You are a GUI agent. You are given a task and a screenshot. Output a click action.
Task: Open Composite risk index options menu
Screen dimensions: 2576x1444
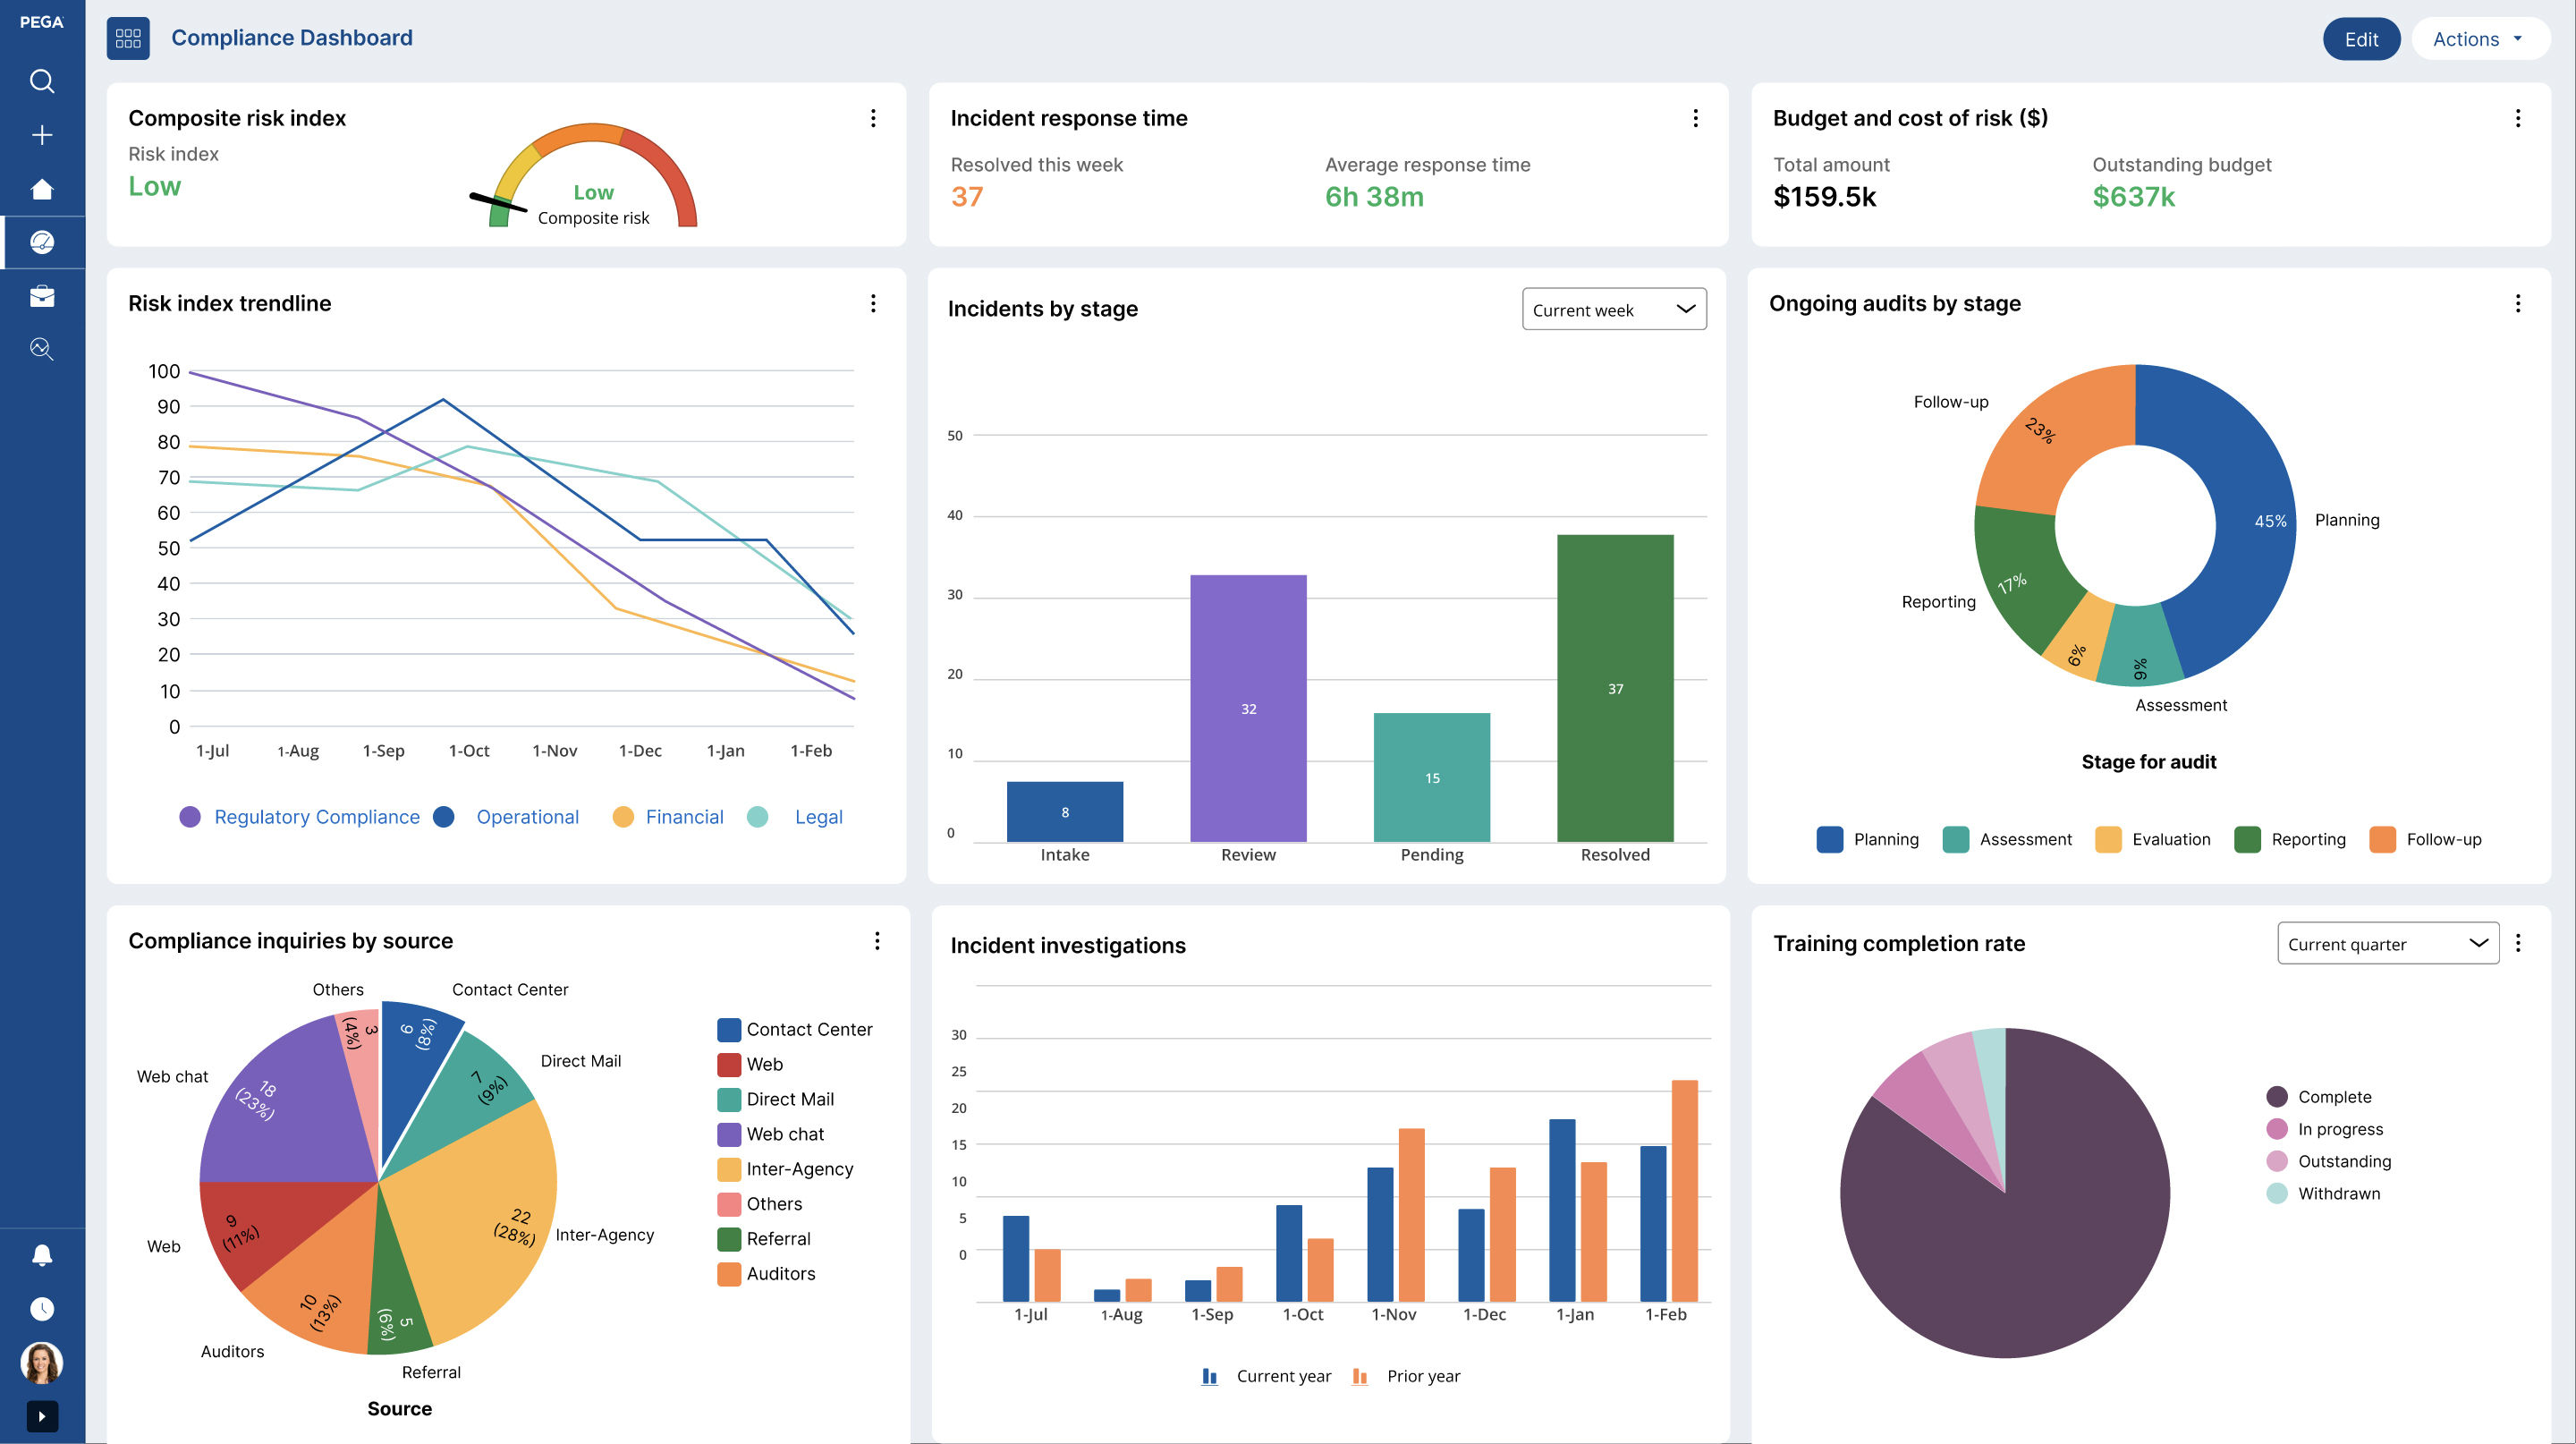pyautogui.click(x=873, y=118)
